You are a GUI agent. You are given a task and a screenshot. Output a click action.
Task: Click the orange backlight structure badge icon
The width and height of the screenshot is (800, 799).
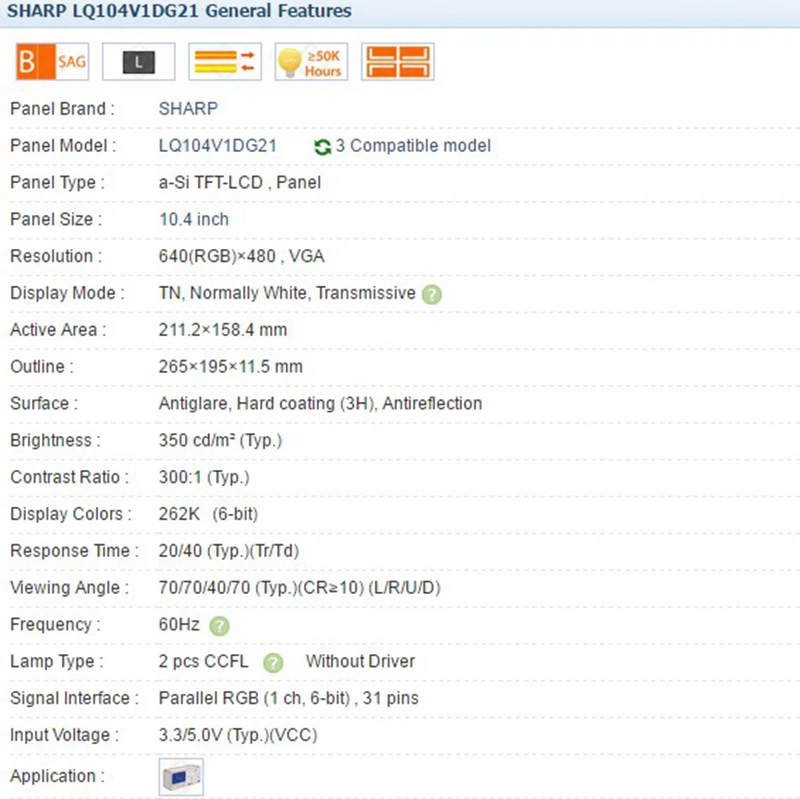click(397, 62)
